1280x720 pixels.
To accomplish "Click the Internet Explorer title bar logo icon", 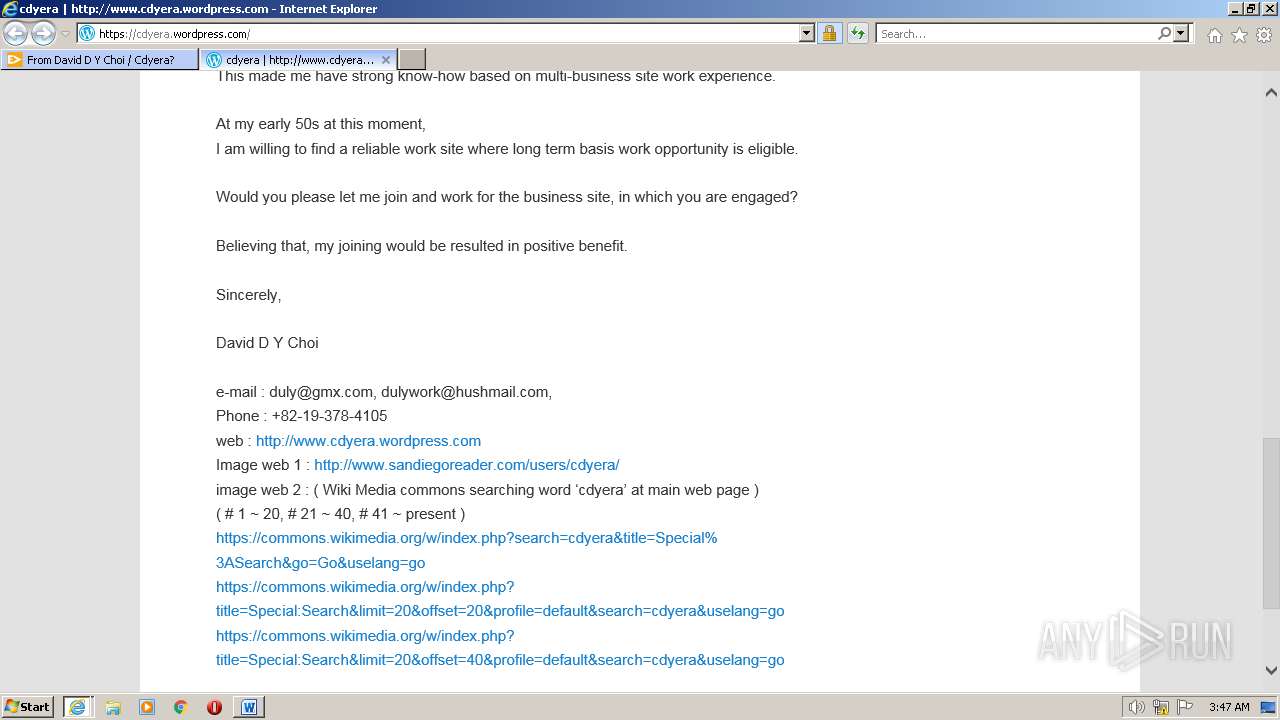I will tap(10, 9).
